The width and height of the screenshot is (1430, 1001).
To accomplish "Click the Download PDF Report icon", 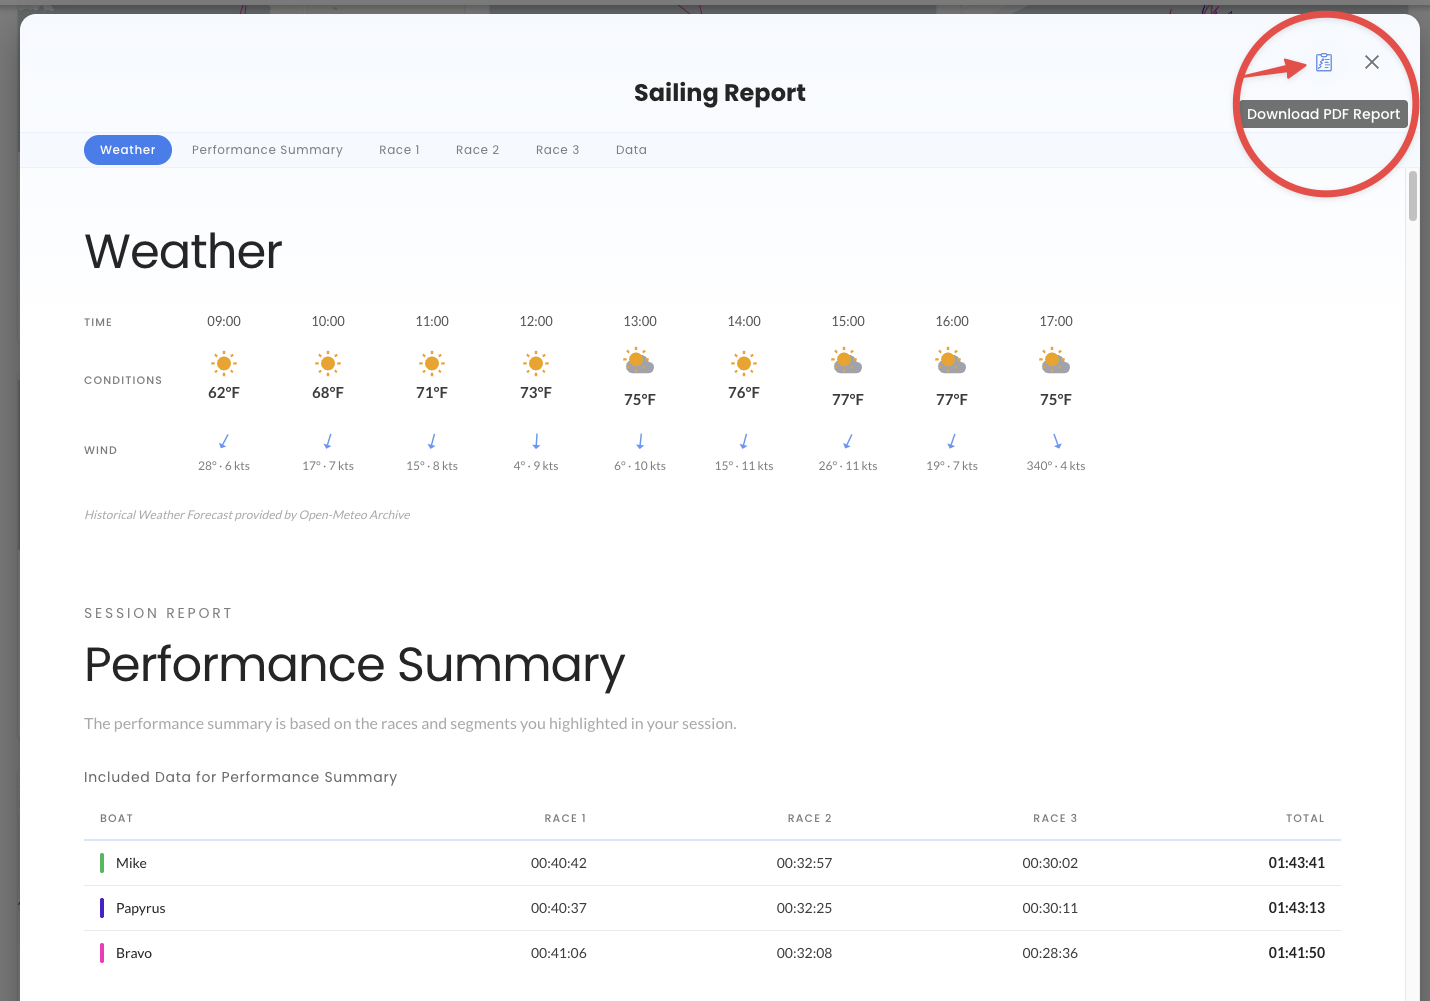I will [1324, 62].
